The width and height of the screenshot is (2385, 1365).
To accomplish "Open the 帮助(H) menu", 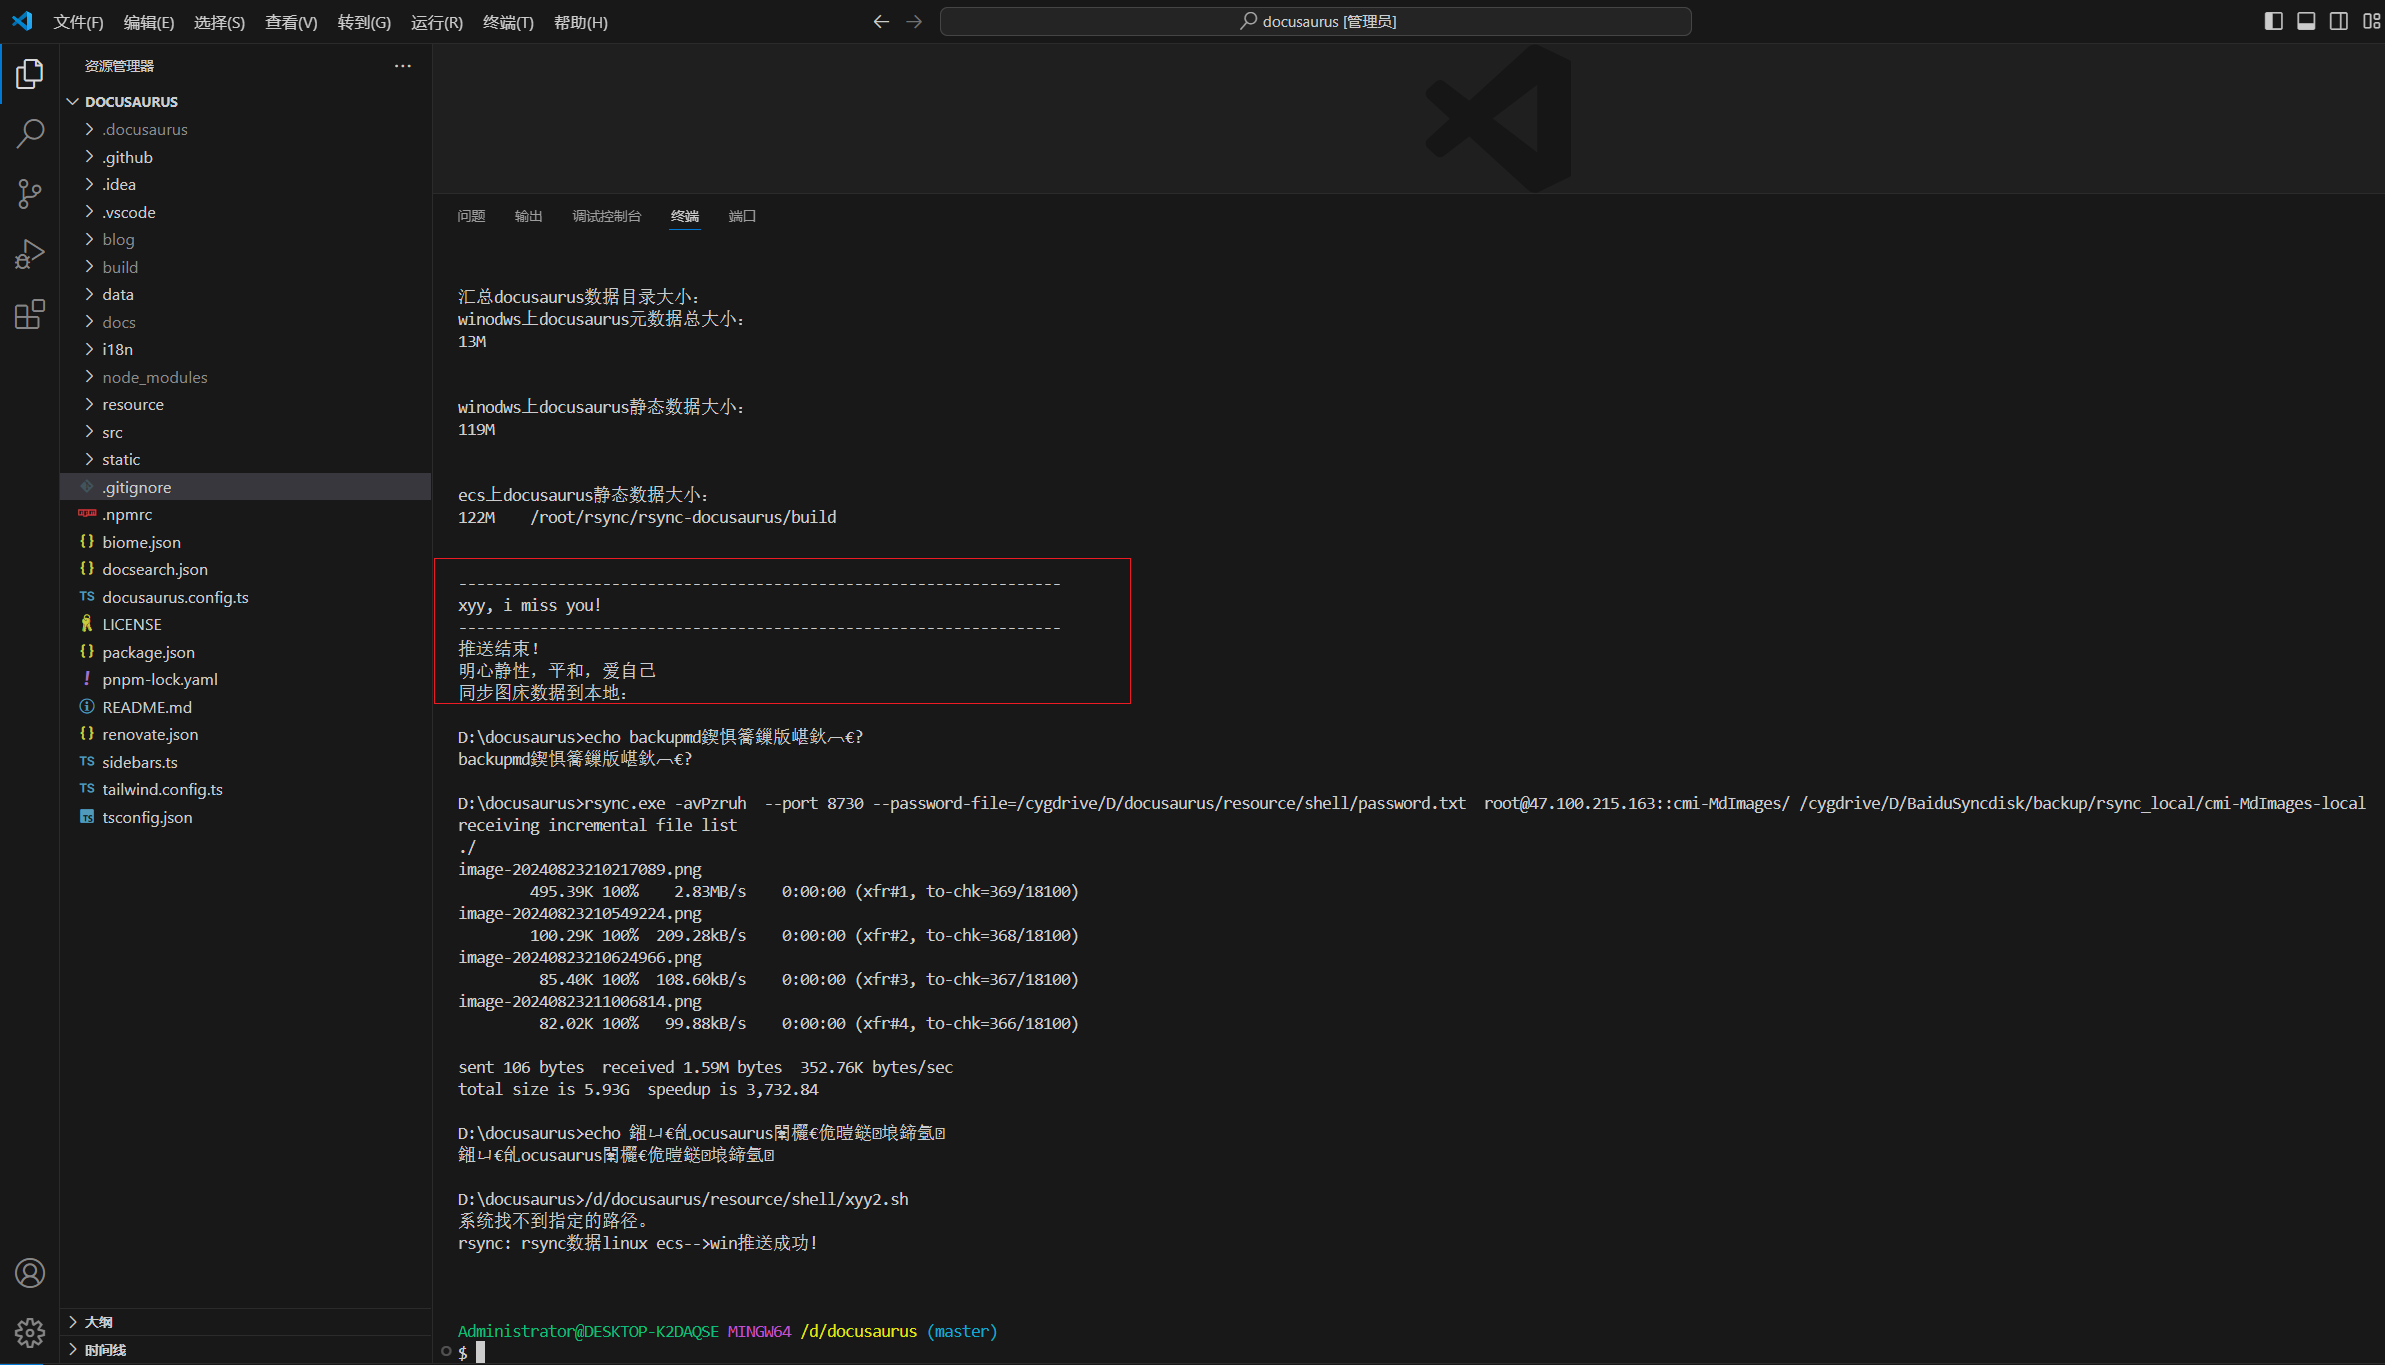I will [x=581, y=22].
